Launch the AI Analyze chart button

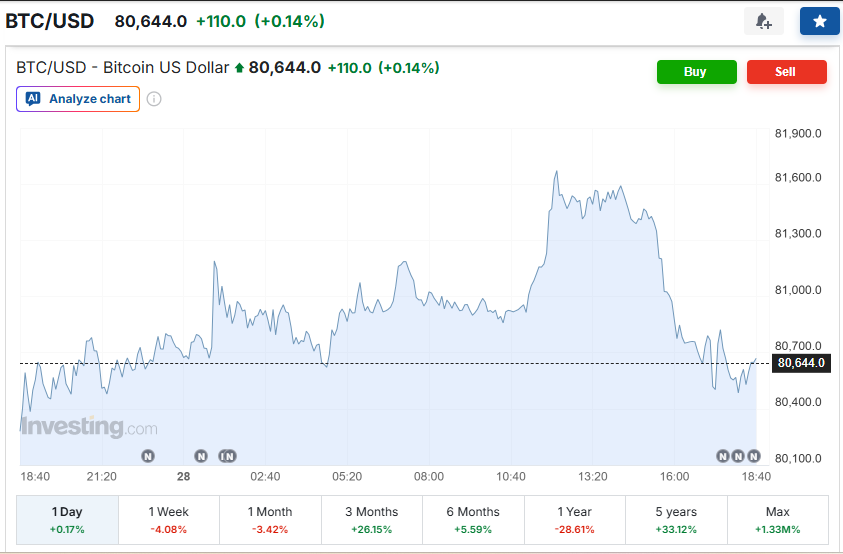[x=78, y=99]
